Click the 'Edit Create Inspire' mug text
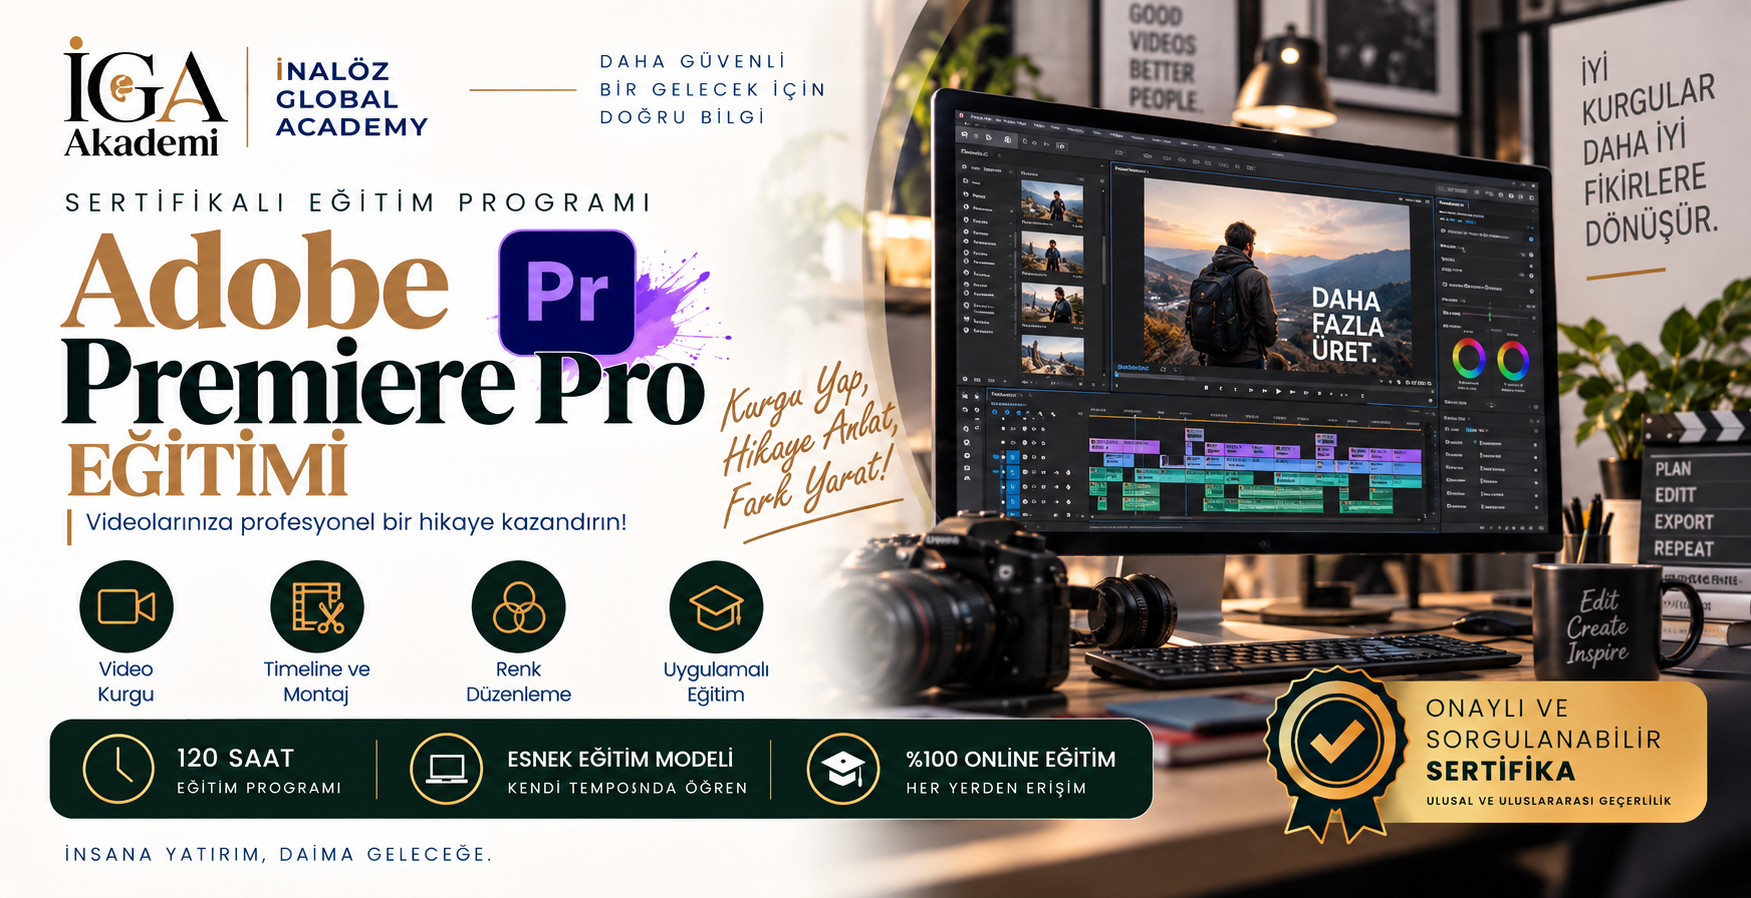 point(1597,627)
